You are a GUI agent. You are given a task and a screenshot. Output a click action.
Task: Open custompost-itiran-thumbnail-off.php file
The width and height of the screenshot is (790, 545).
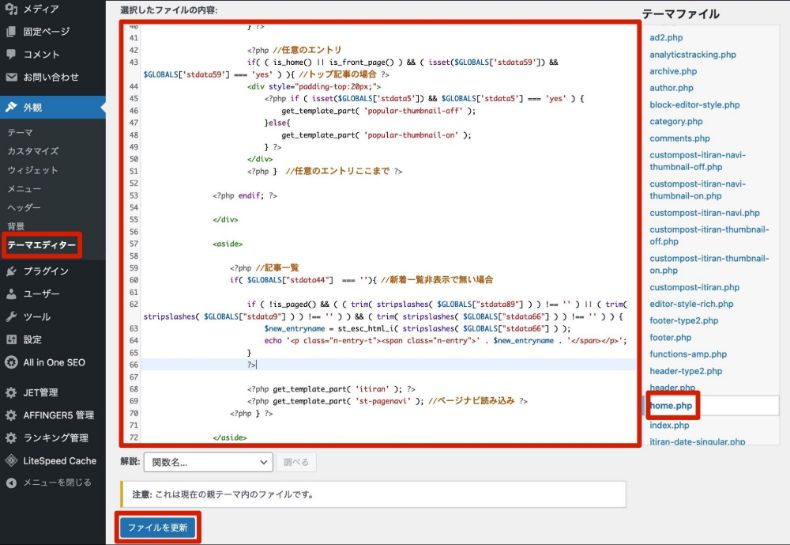pos(709,235)
